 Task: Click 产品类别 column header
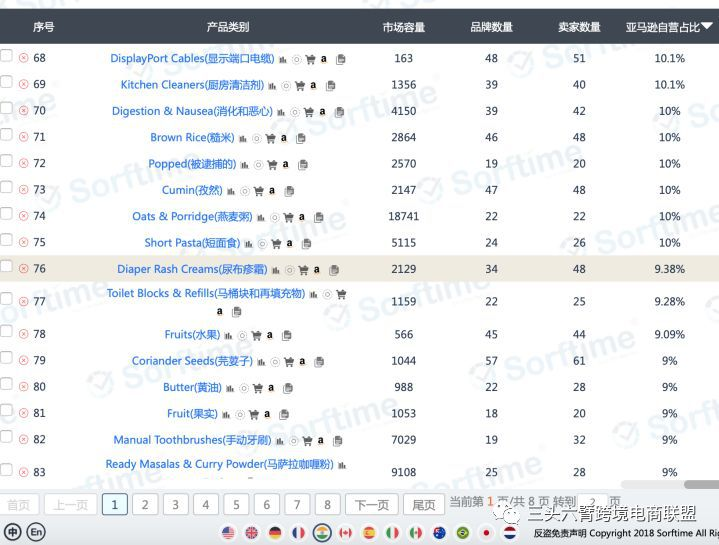[x=227, y=27]
